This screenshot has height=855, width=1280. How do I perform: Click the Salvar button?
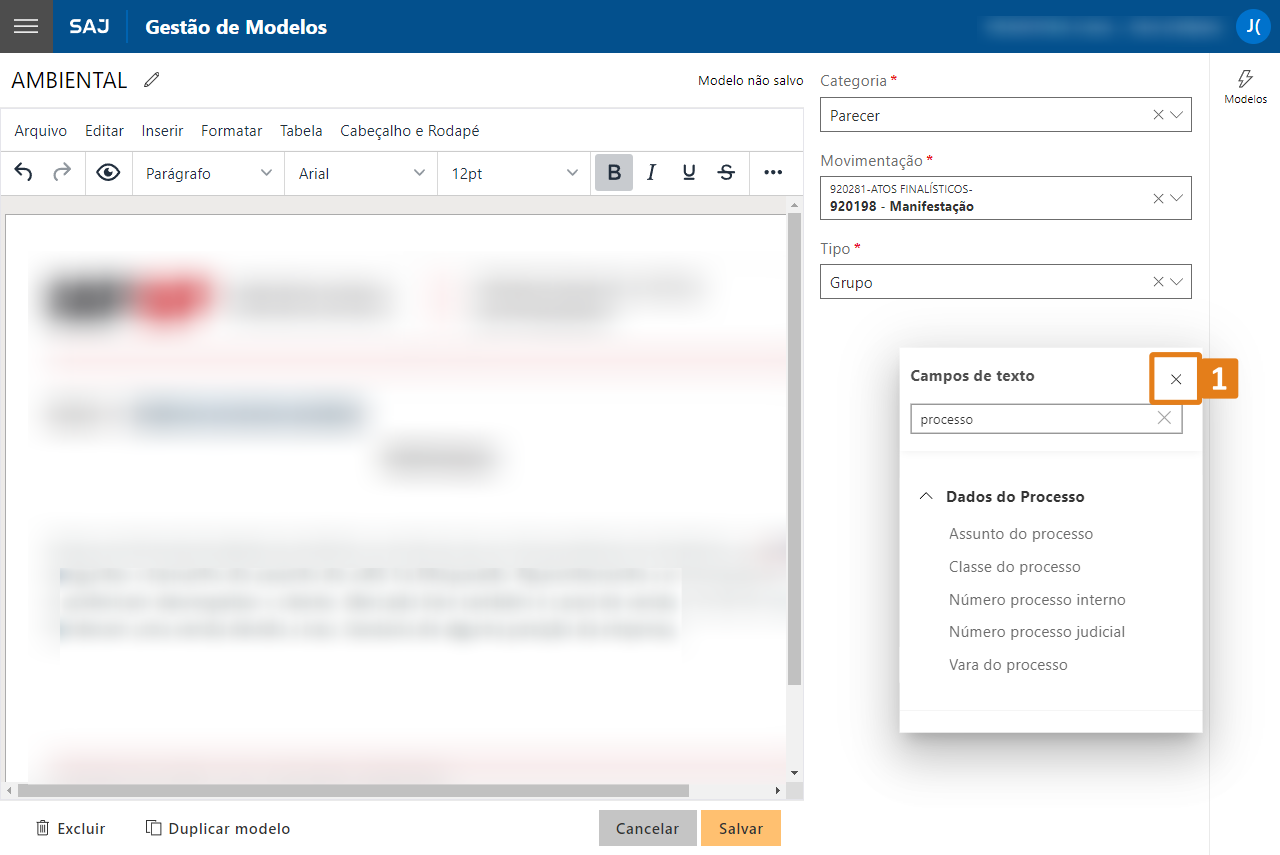point(740,828)
